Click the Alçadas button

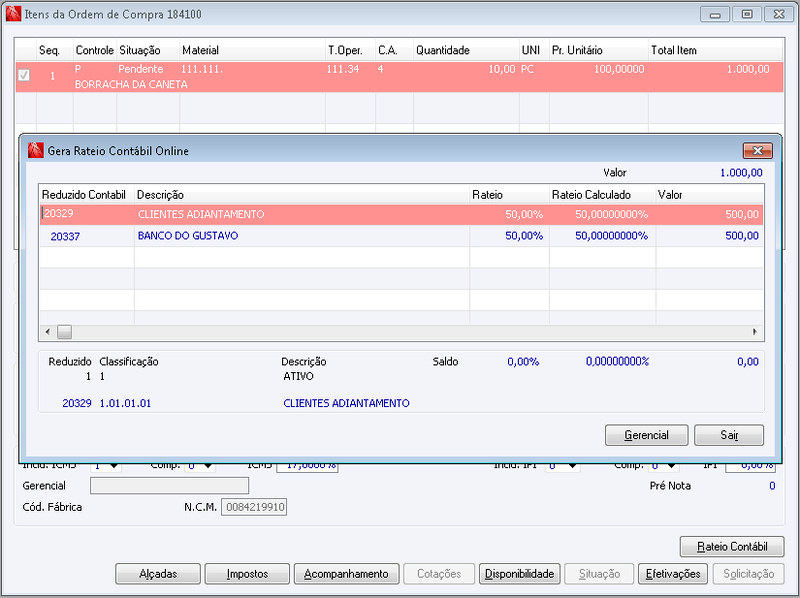point(158,574)
